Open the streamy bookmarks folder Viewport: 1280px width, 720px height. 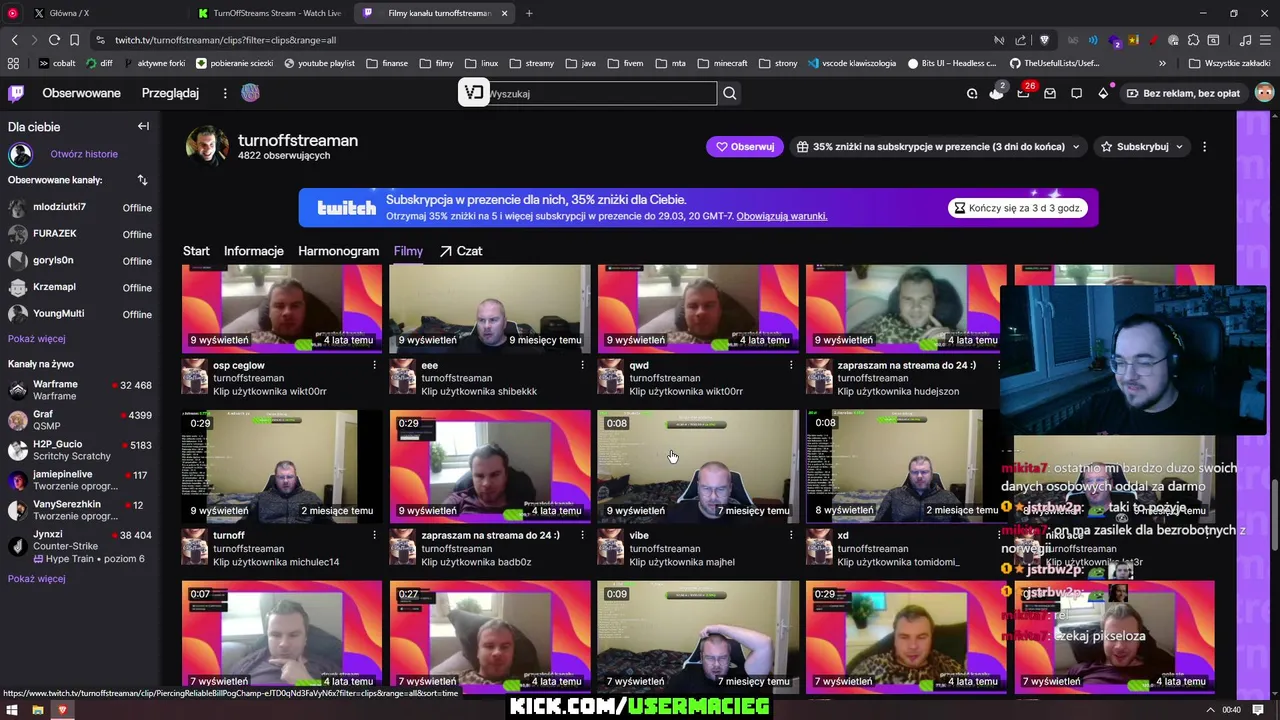point(531,63)
